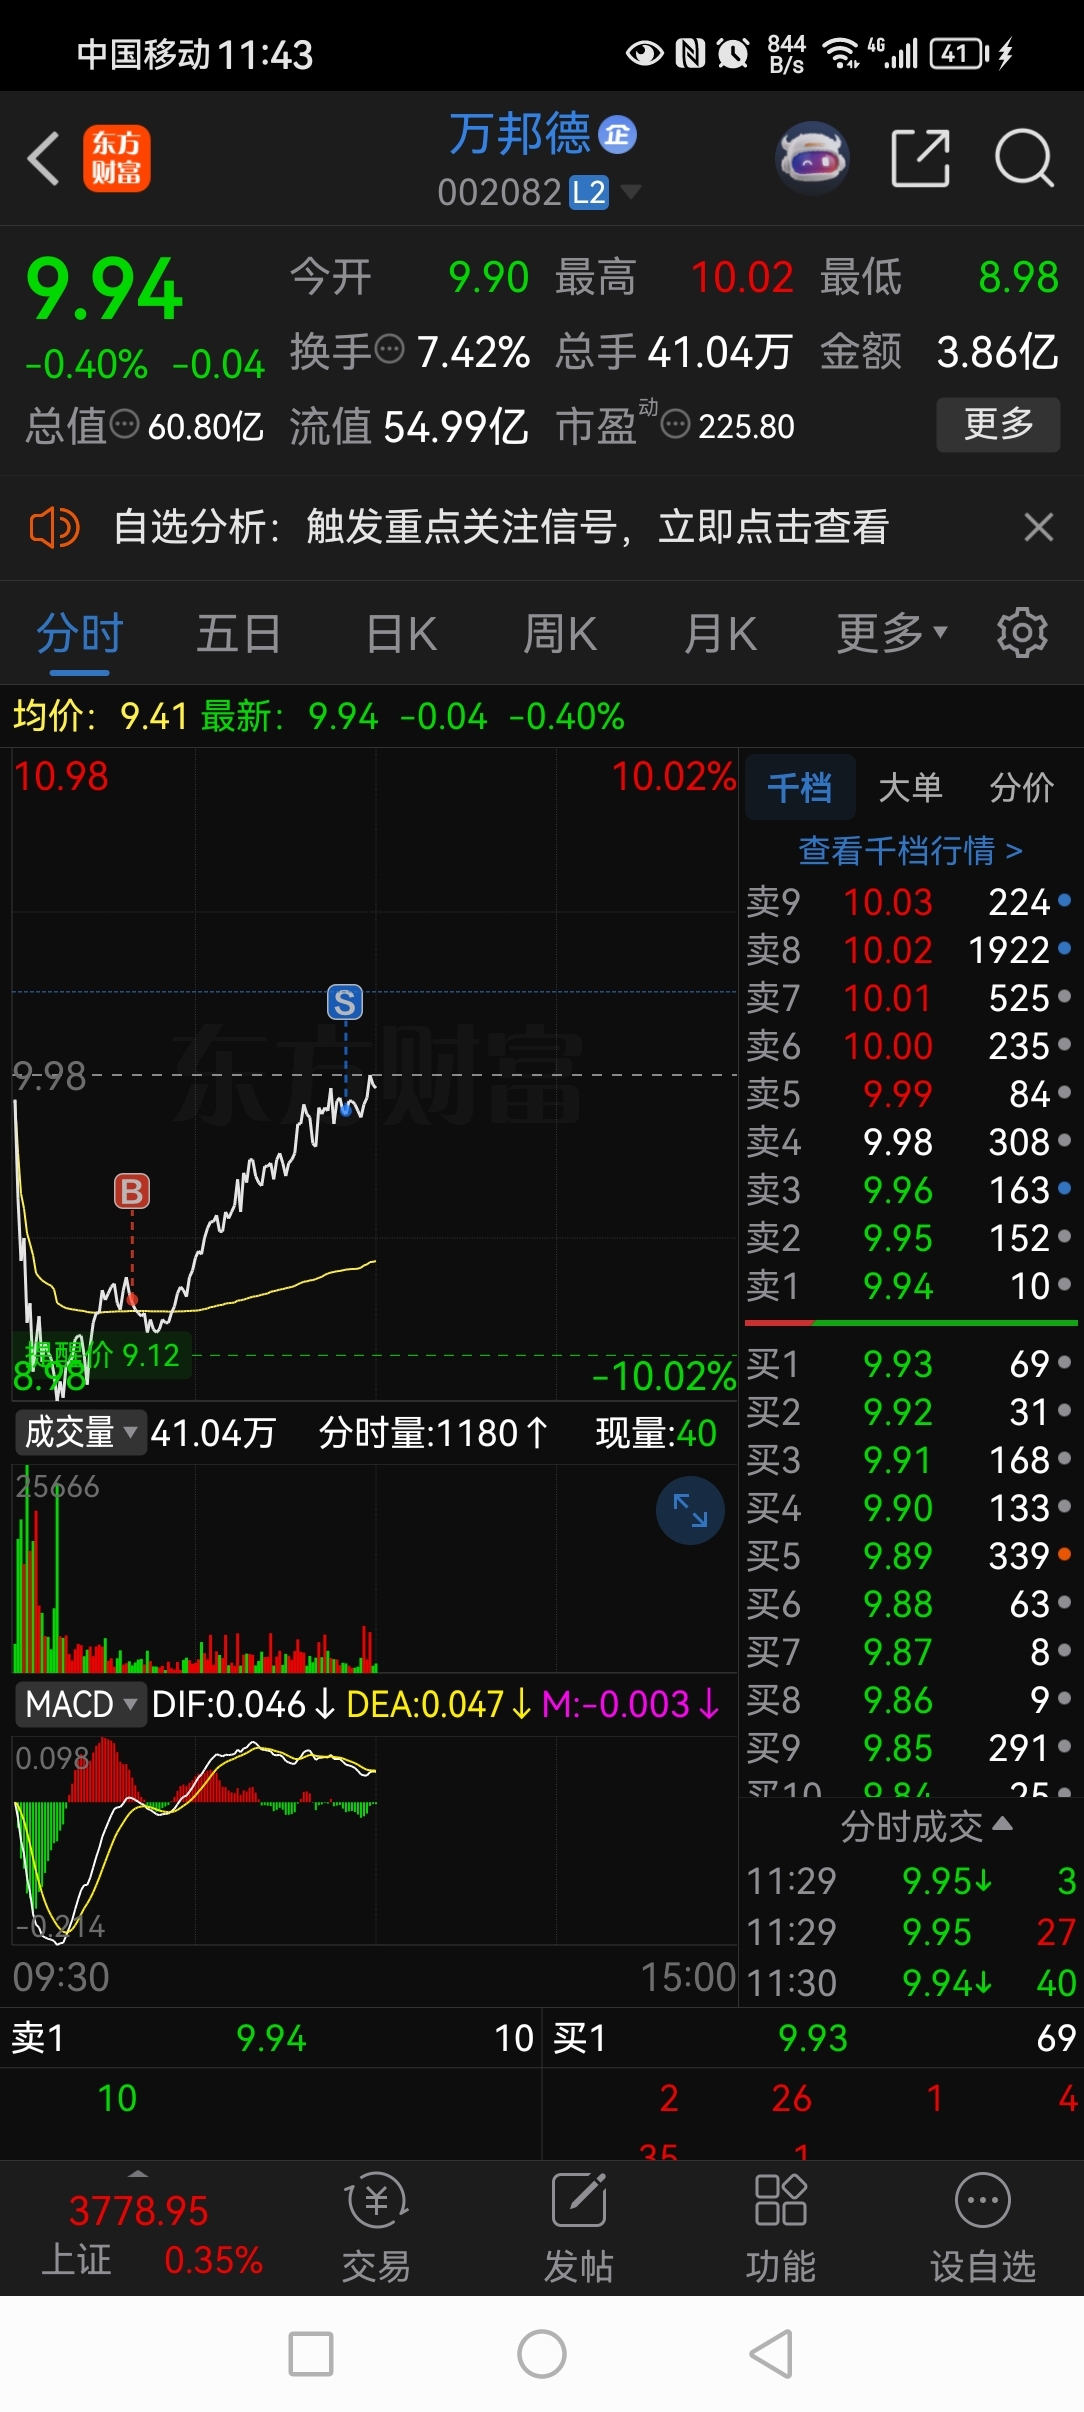Open 查看千档行情 link
This screenshot has width=1084, height=2412.
[910, 851]
